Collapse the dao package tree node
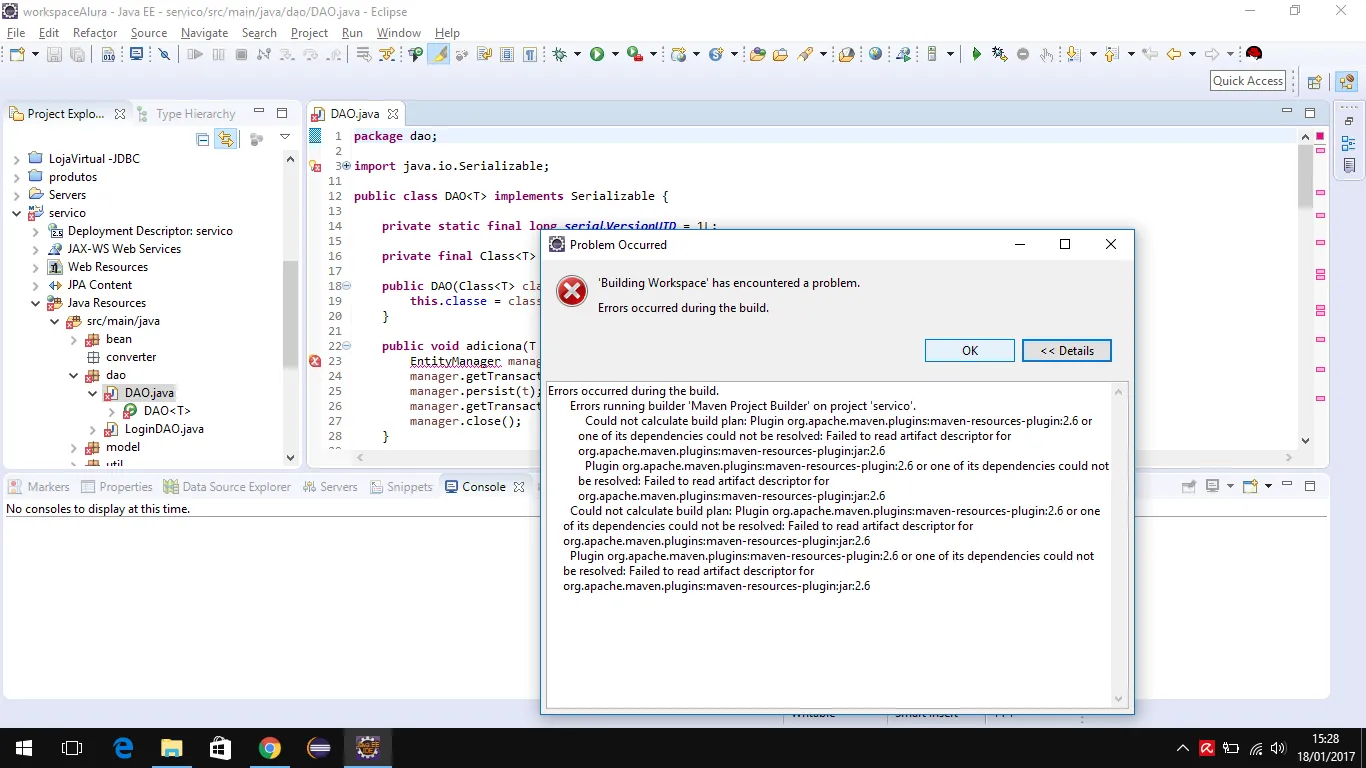This screenshot has width=1366, height=768. click(74, 375)
